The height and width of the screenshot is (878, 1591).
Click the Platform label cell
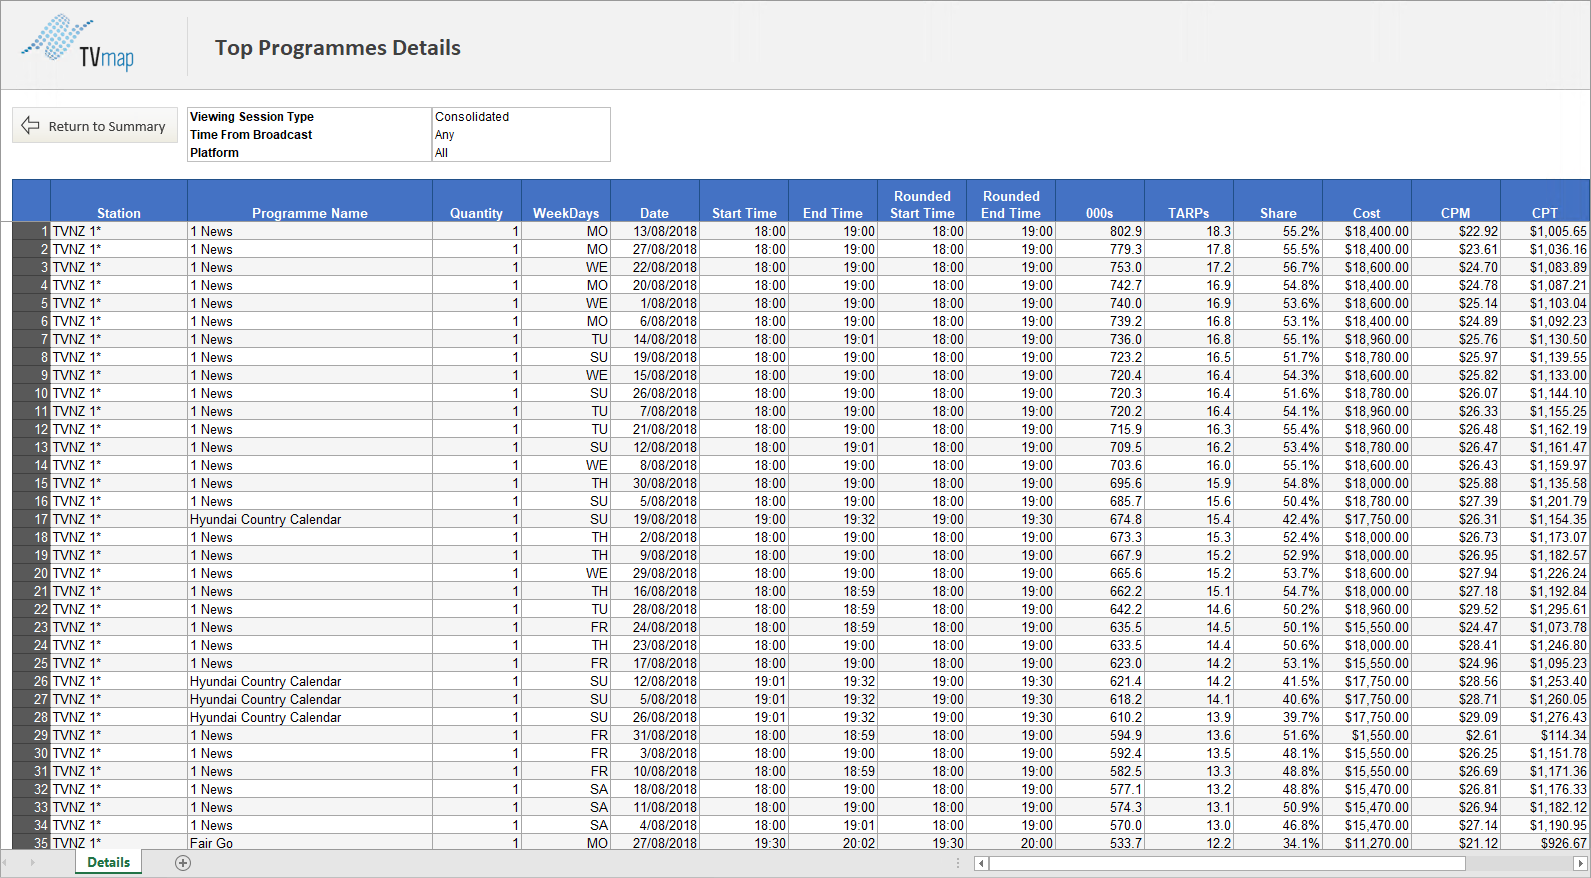click(x=310, y=153)
